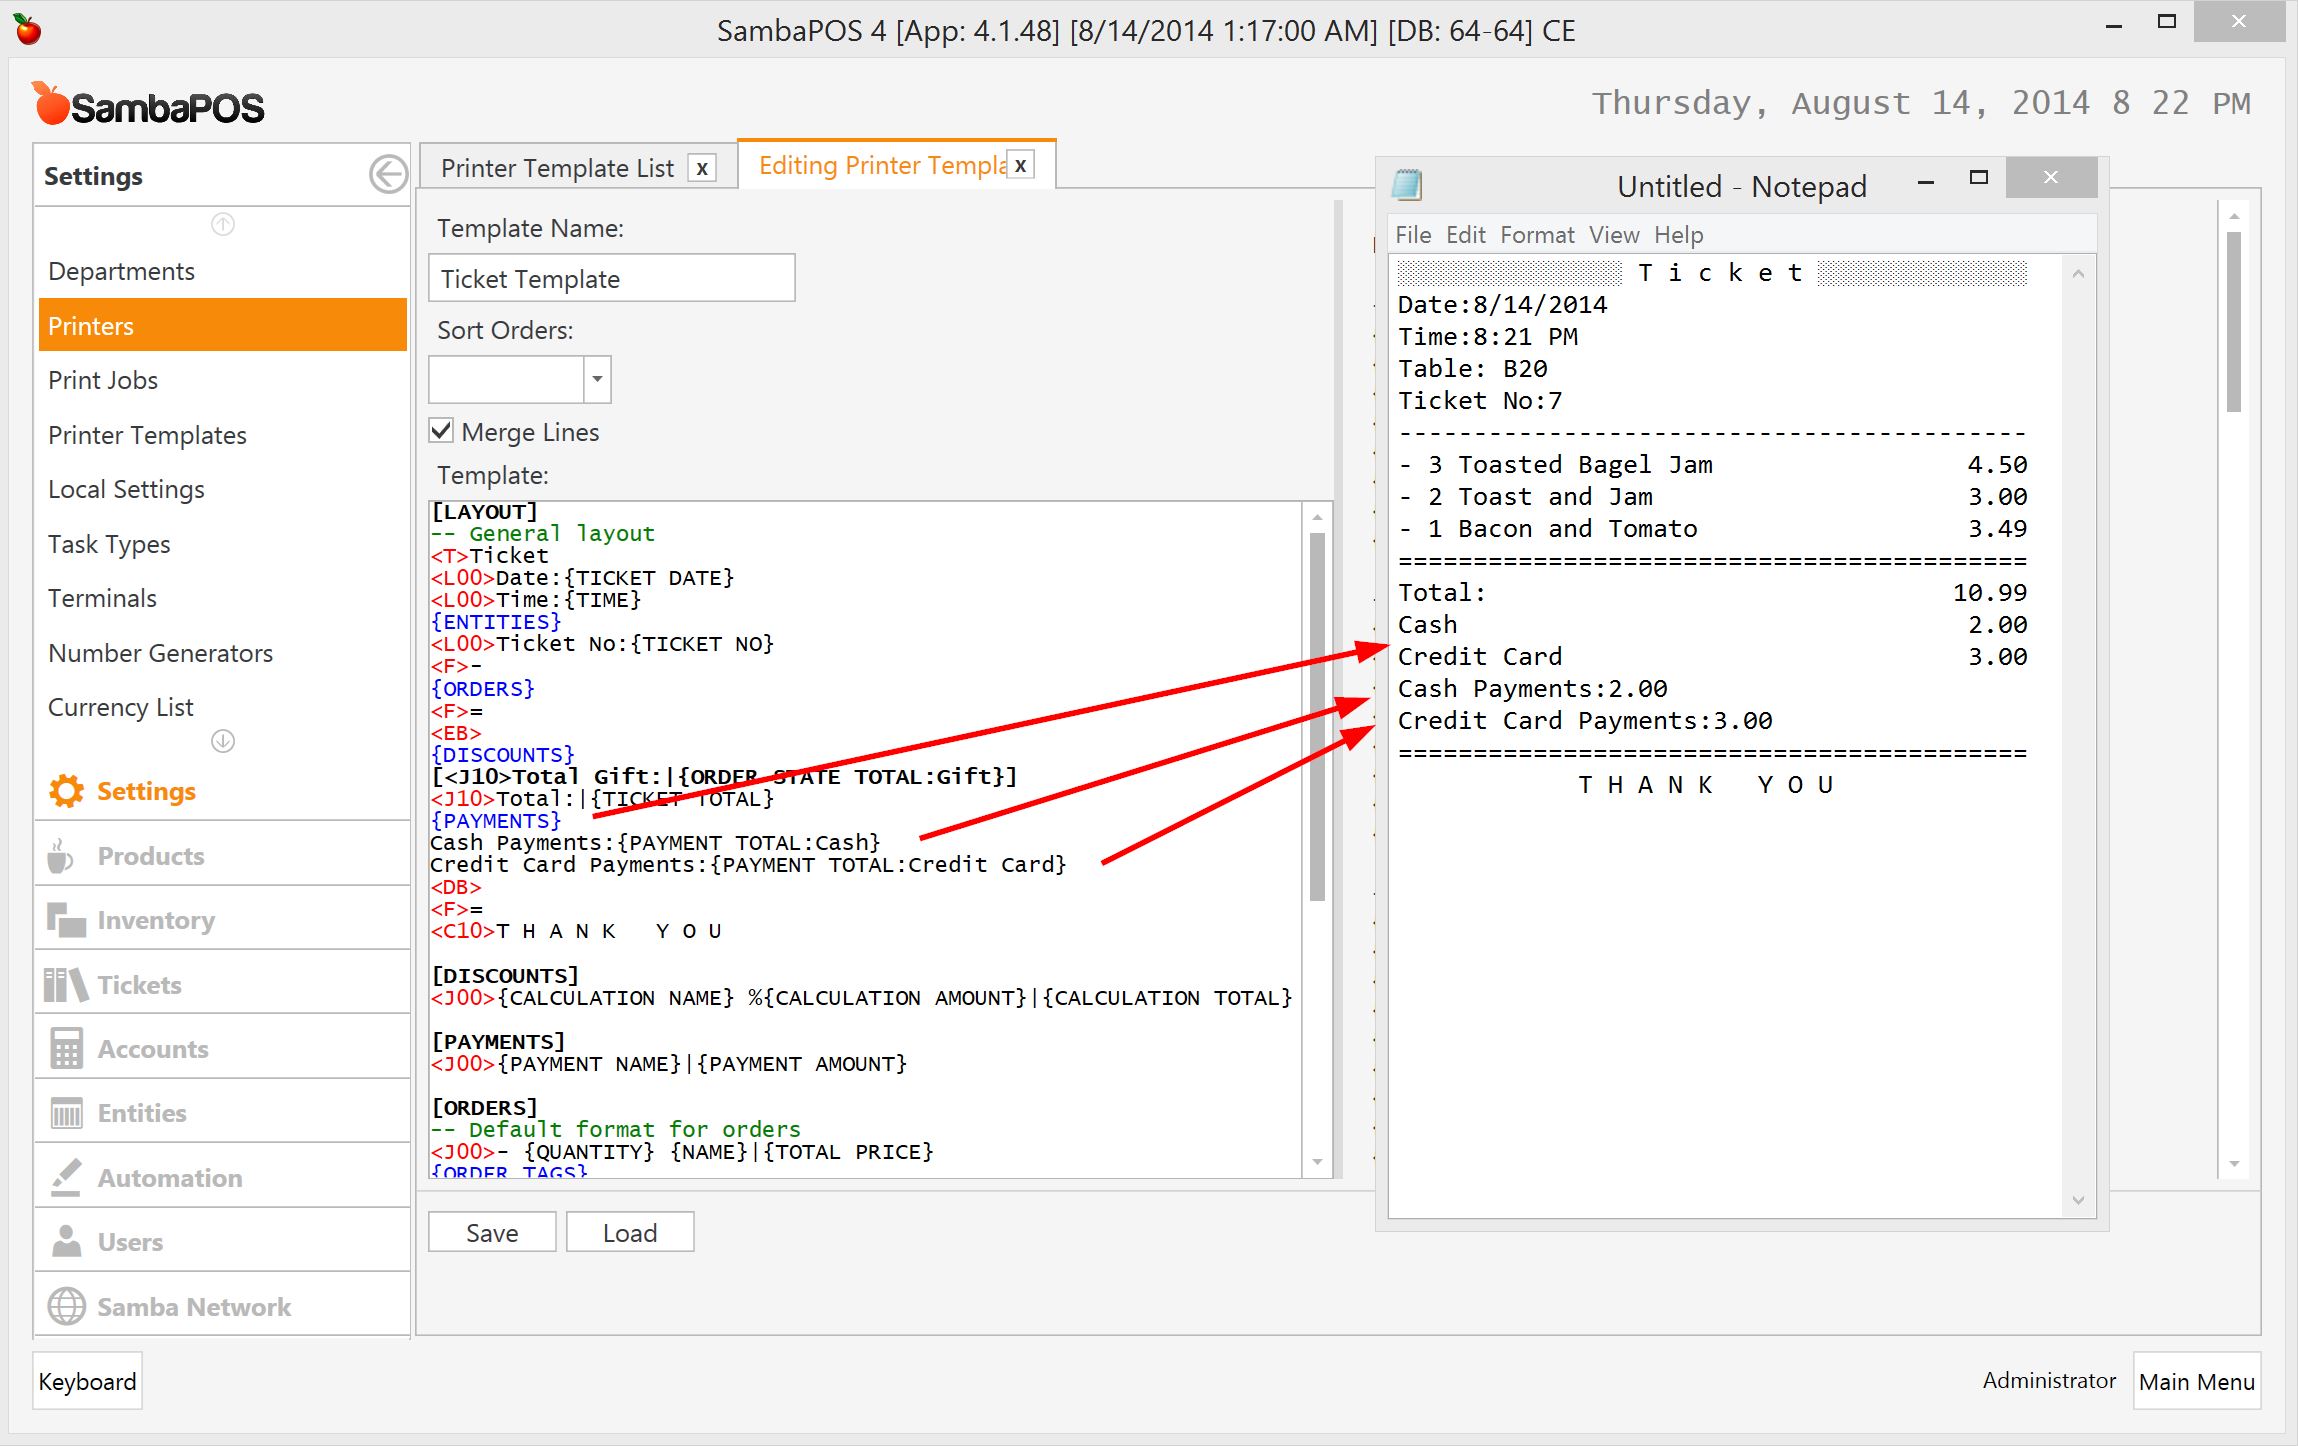
Task: Click the Settings gear icon
Action: 66,791
